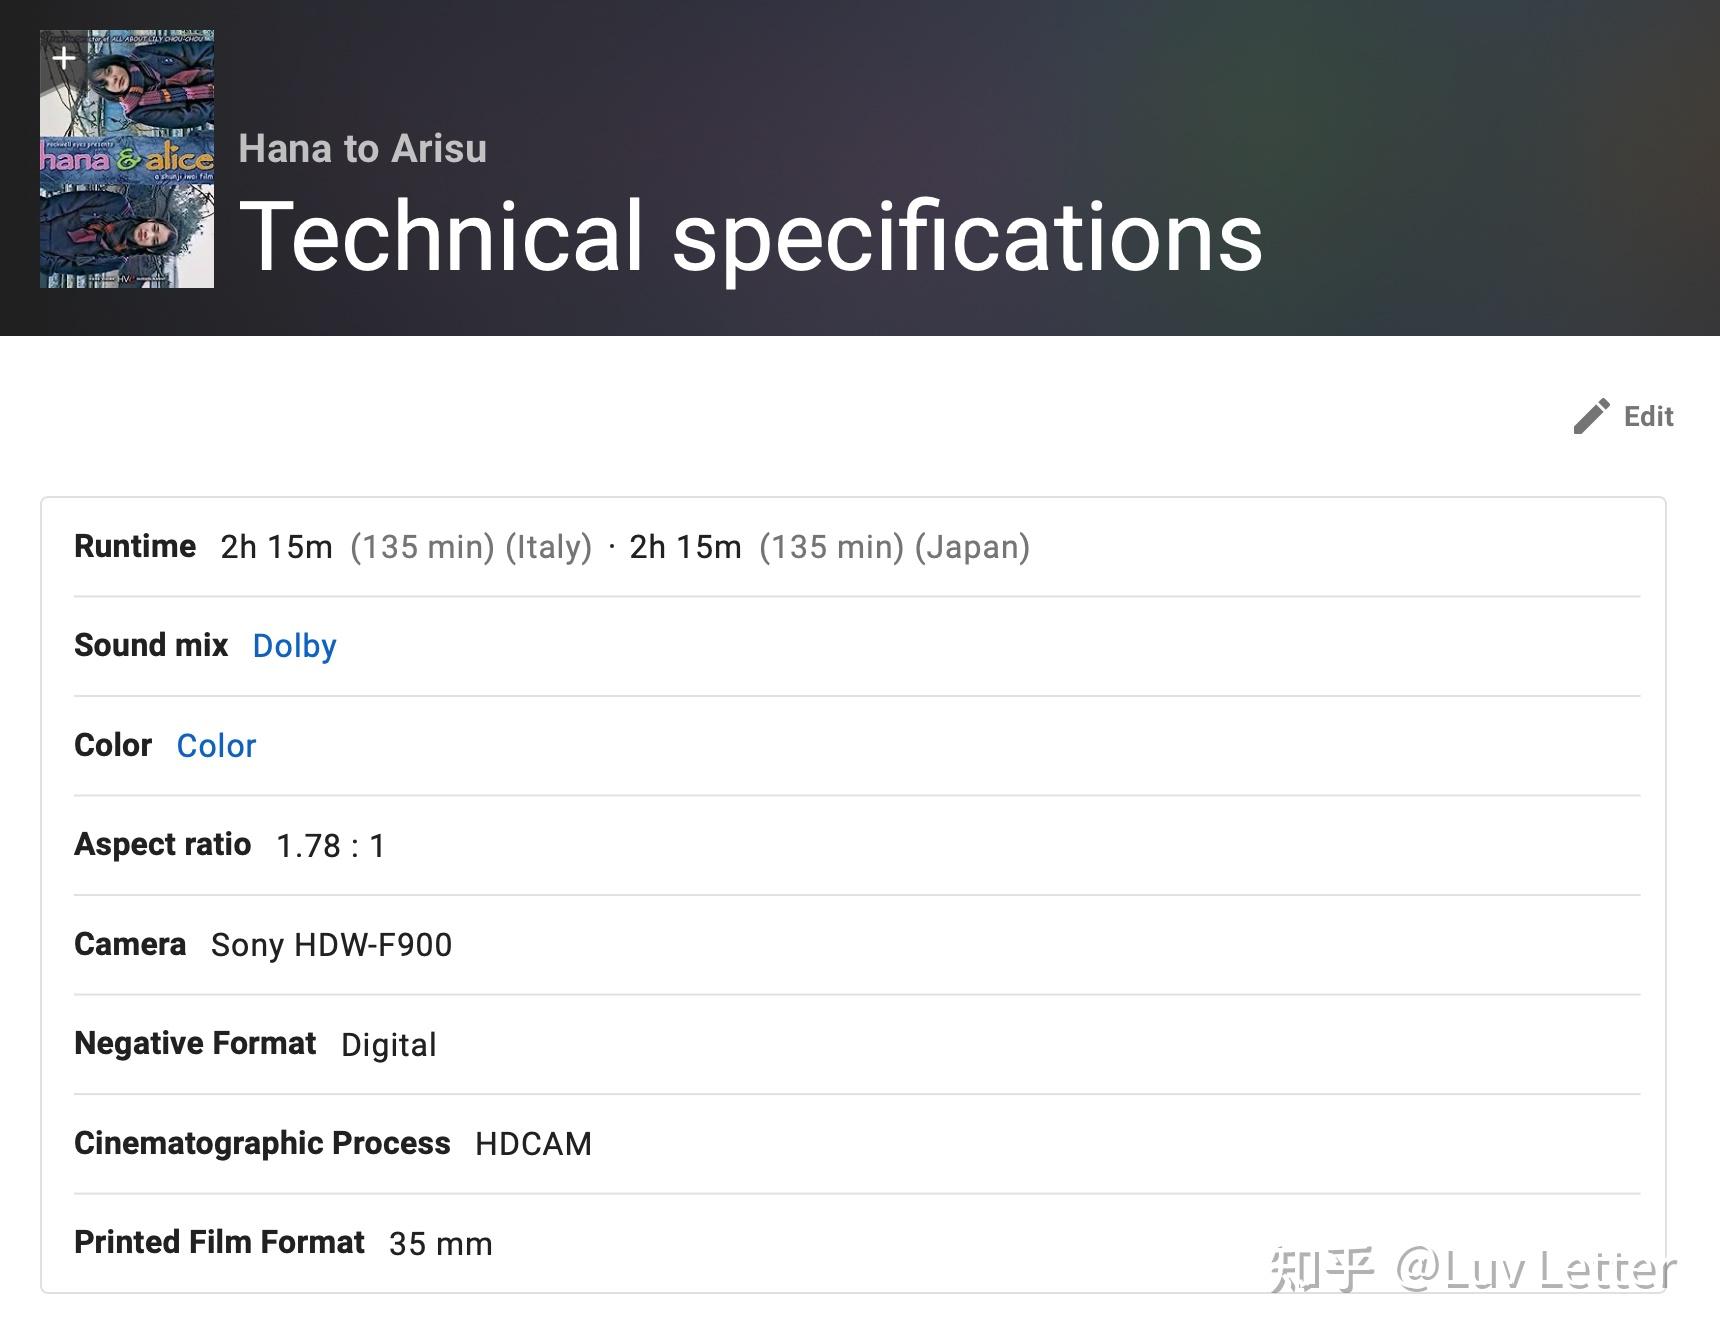Select the 35 mm film format value
Screen dimensions: 1720x1338
click(441, 1244)
